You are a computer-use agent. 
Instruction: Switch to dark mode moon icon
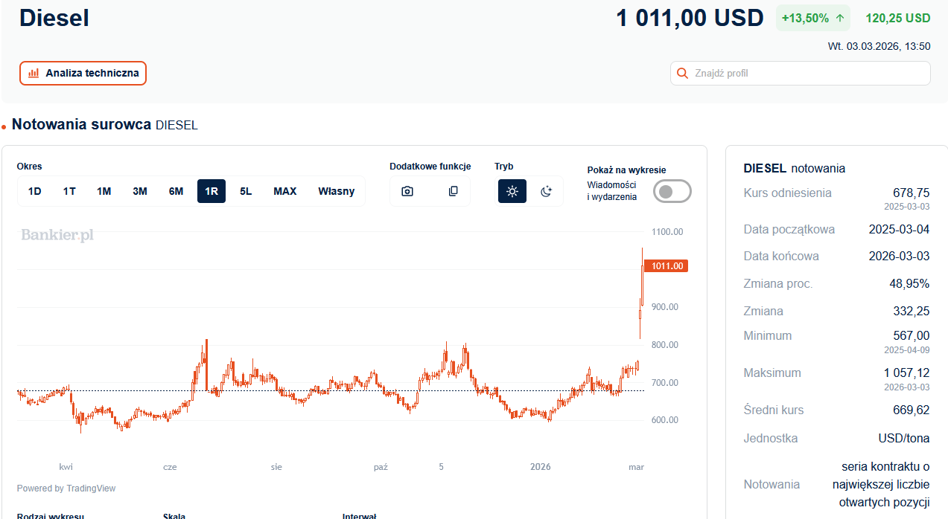[546, 191]
